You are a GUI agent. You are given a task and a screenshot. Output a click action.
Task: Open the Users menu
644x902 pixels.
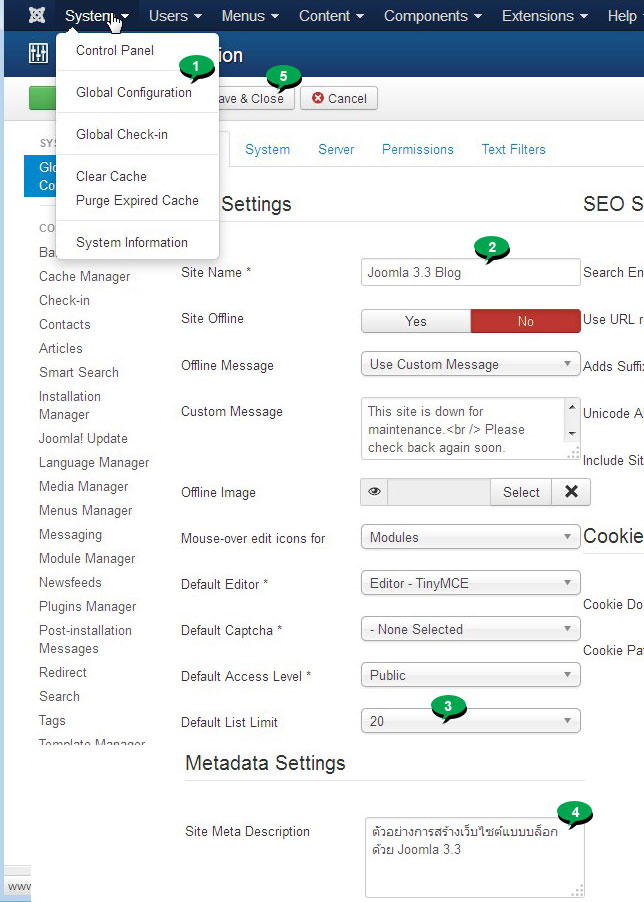click(175, 16)
